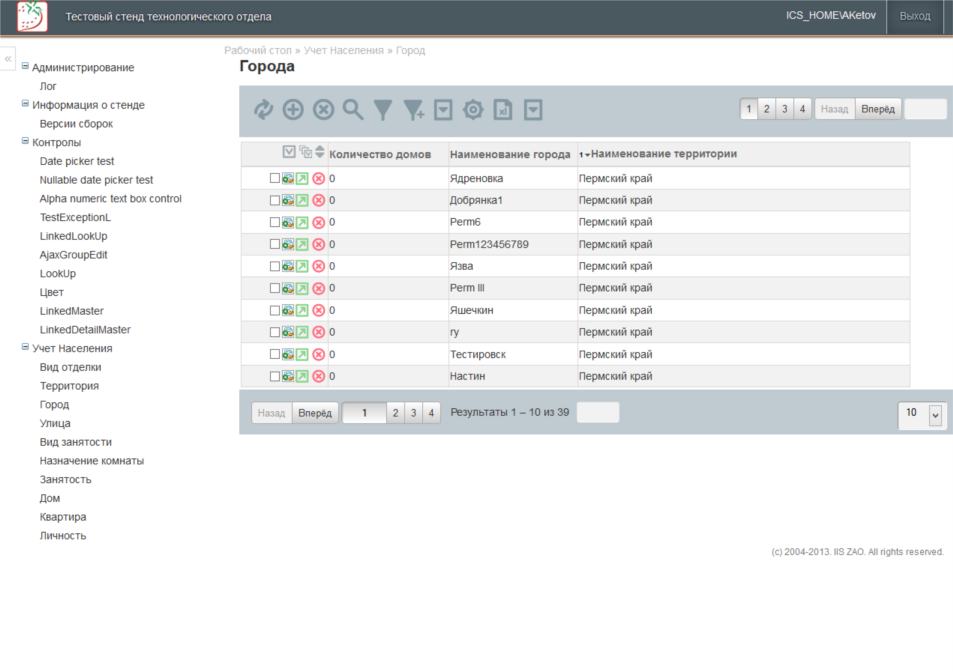Check the Добрянка1 row checkbox
Viewport: 953px width, 672px height.
[x=275, y=200]
